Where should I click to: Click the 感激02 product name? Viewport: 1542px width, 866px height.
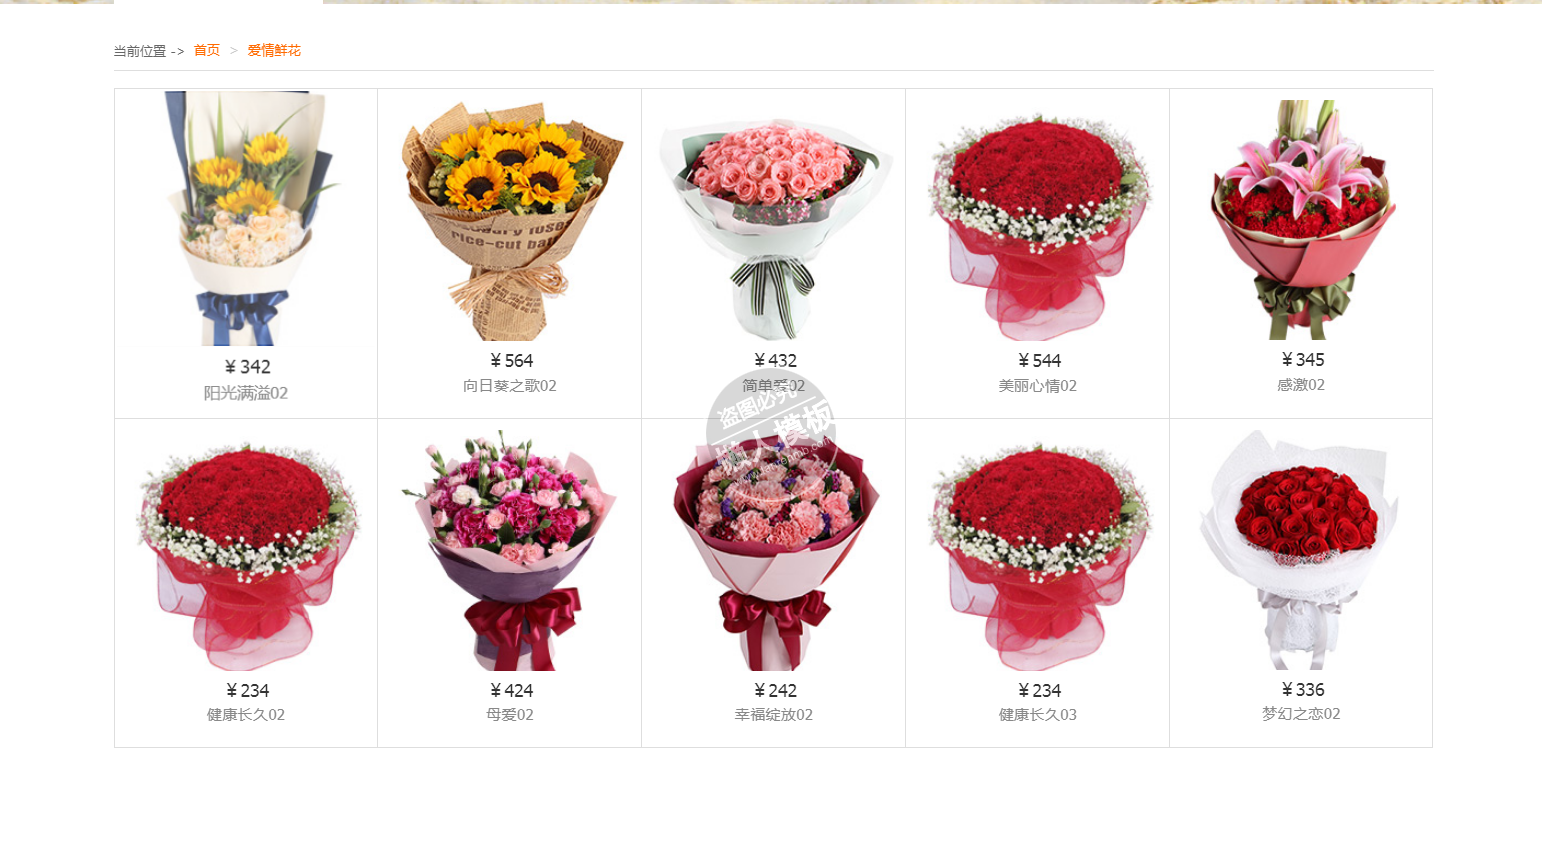(x=1301, y=384)
